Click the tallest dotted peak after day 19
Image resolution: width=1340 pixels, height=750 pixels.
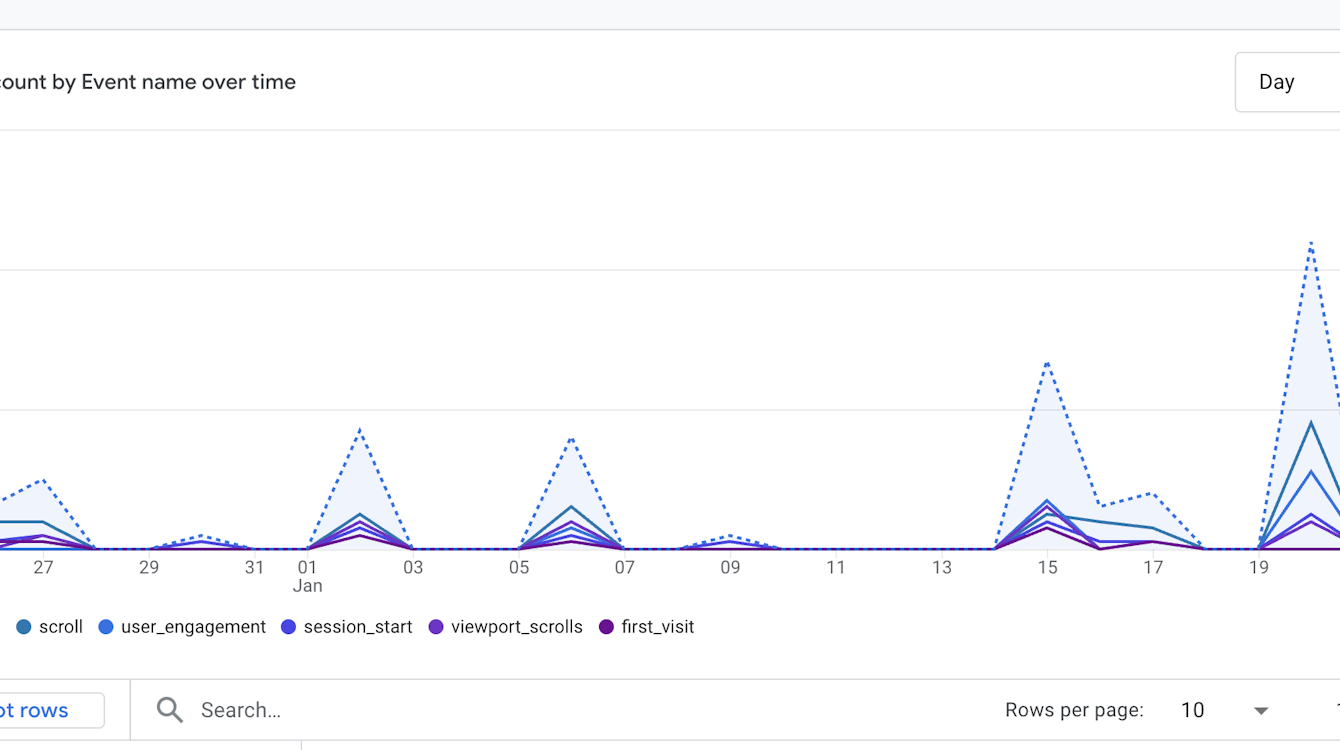[1310, 242]
